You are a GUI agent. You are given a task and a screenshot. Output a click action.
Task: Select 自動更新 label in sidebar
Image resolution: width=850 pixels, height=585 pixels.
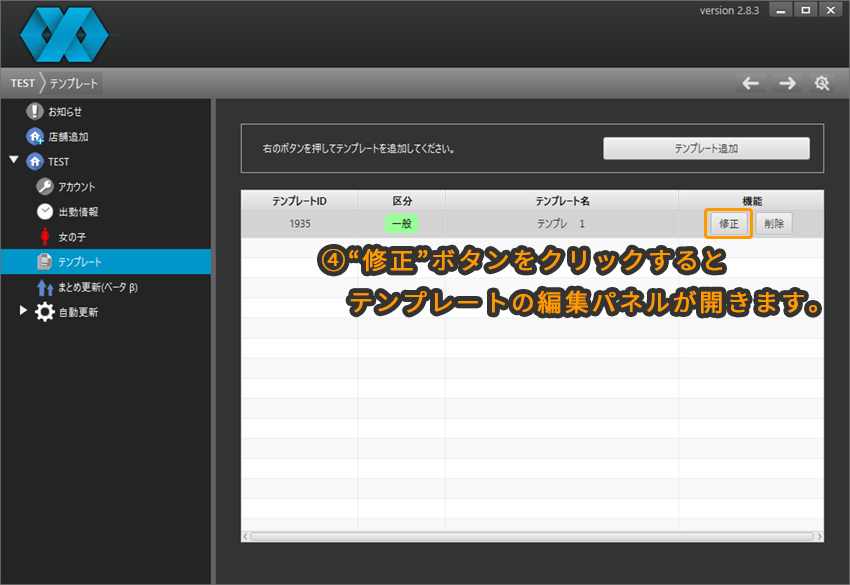click(x=79, y=312)
